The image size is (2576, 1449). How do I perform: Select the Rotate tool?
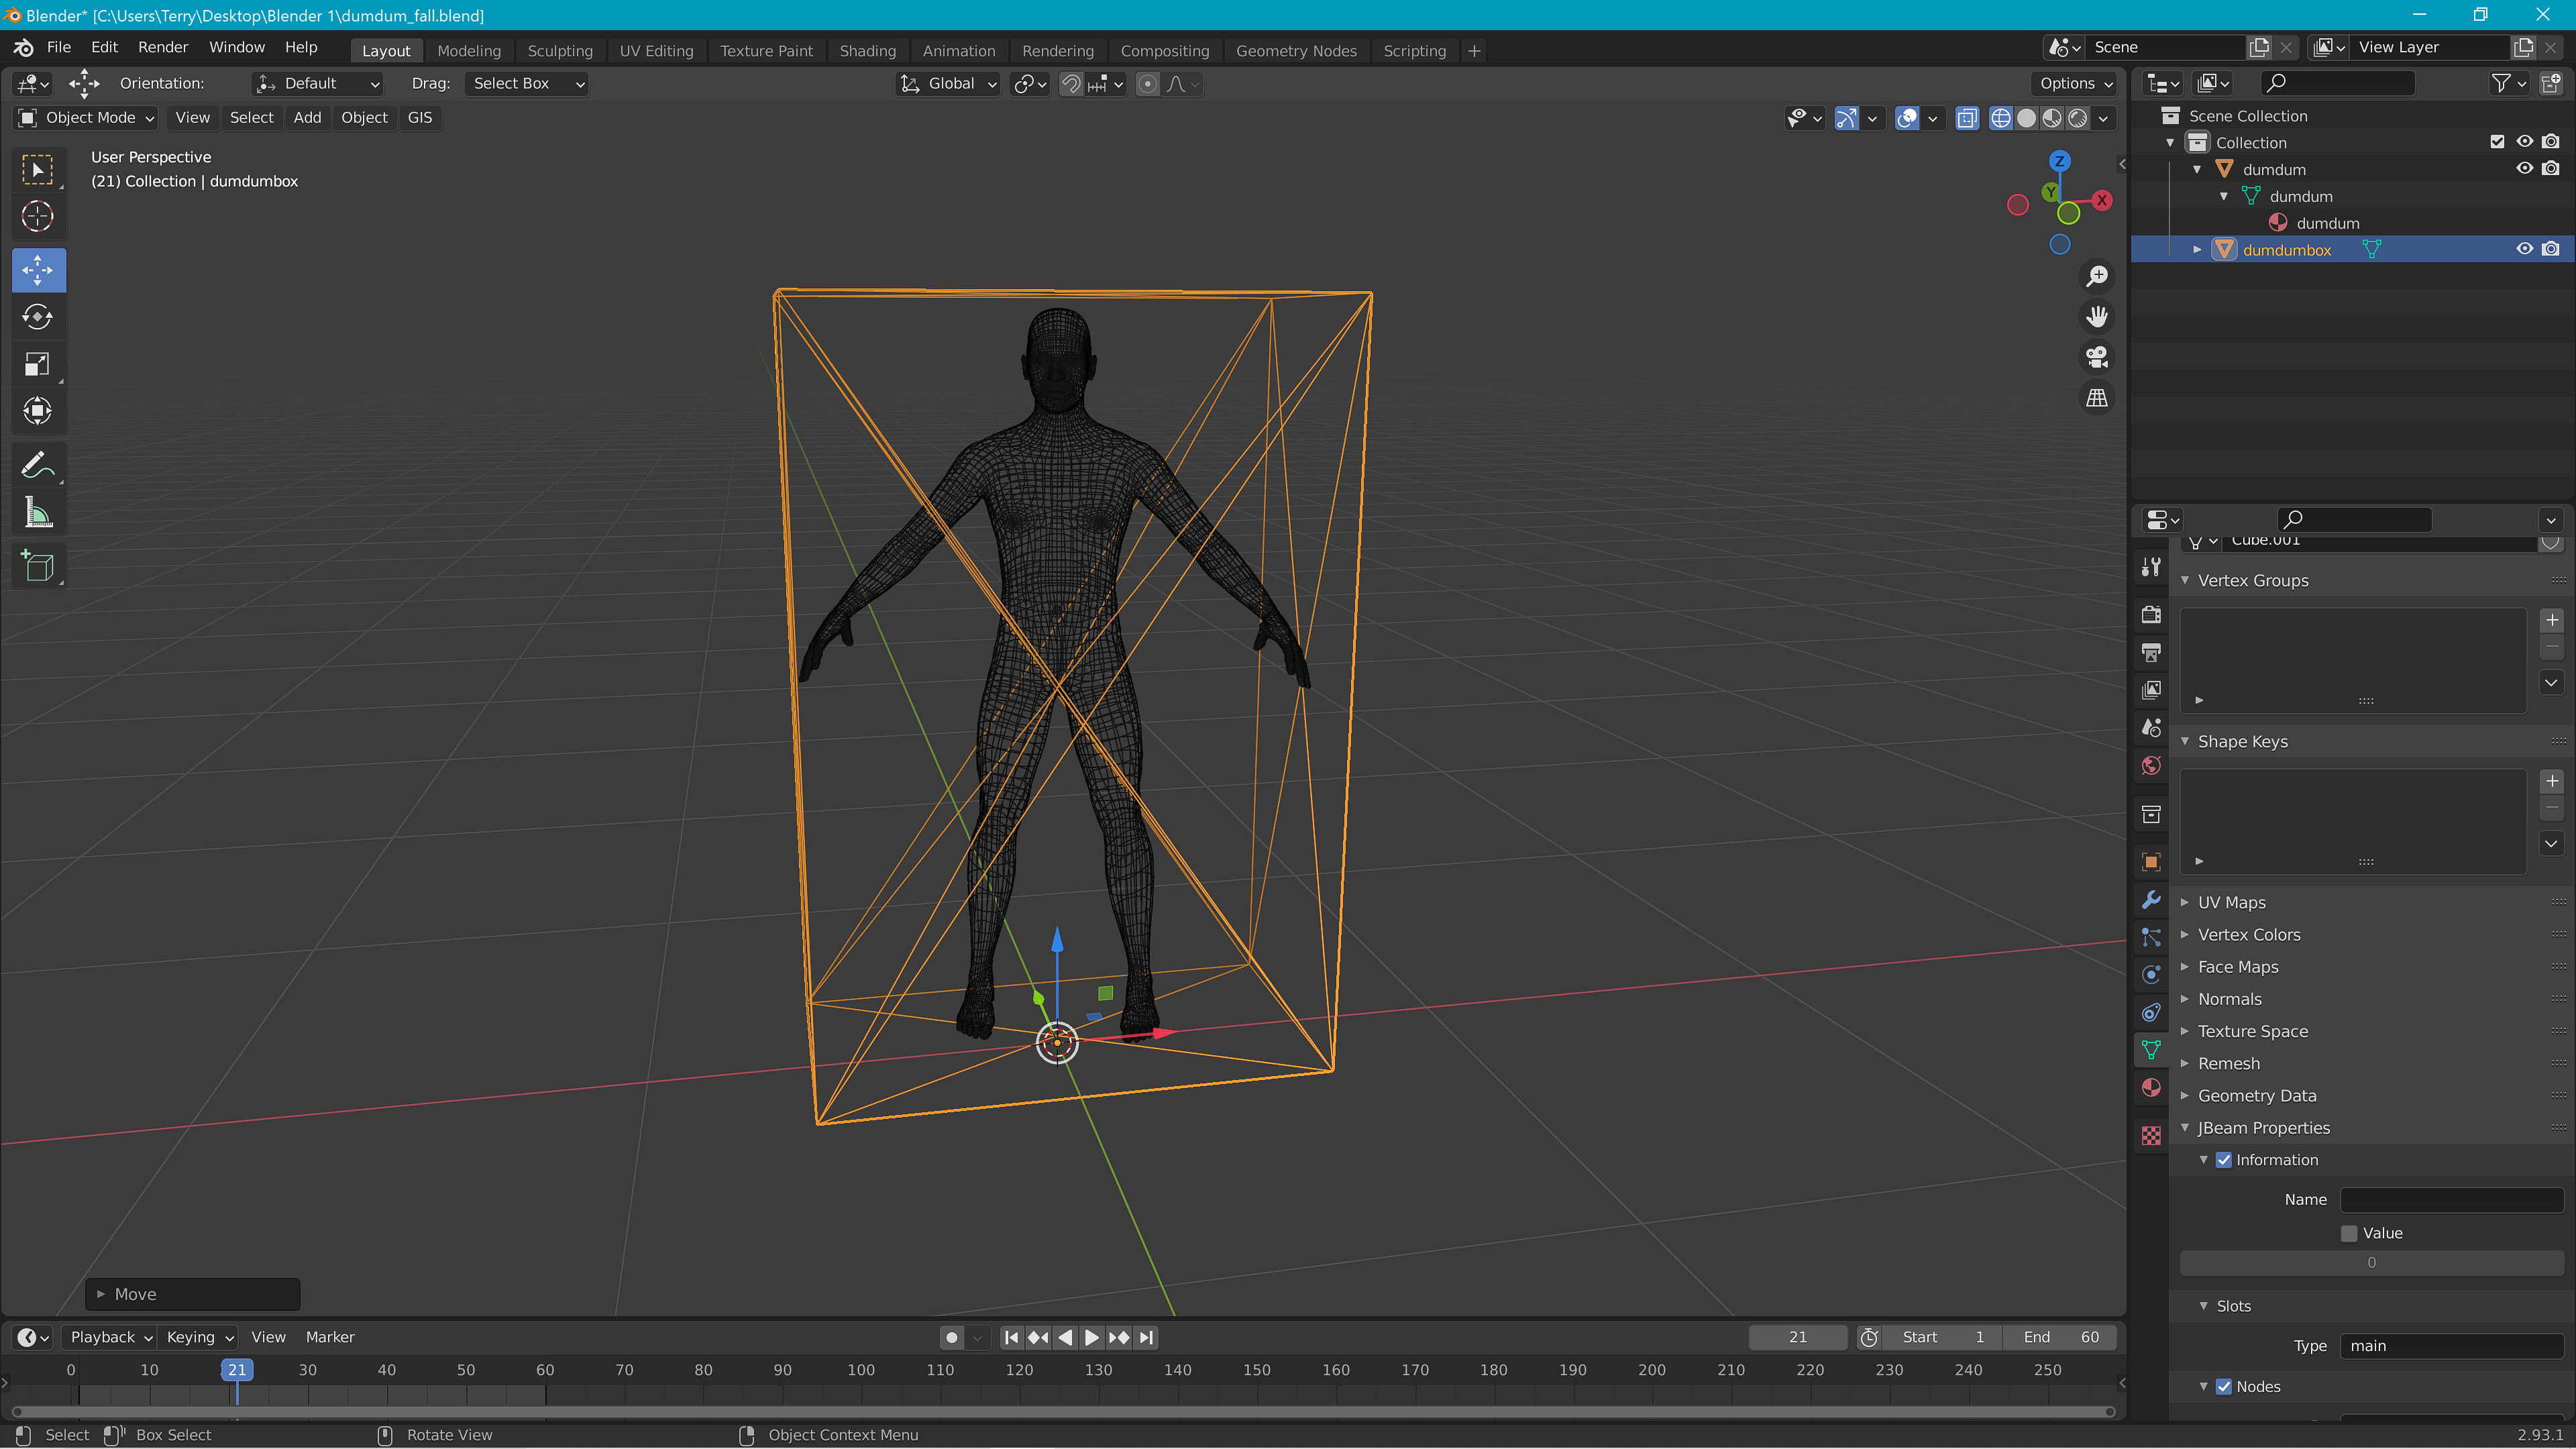38,317
